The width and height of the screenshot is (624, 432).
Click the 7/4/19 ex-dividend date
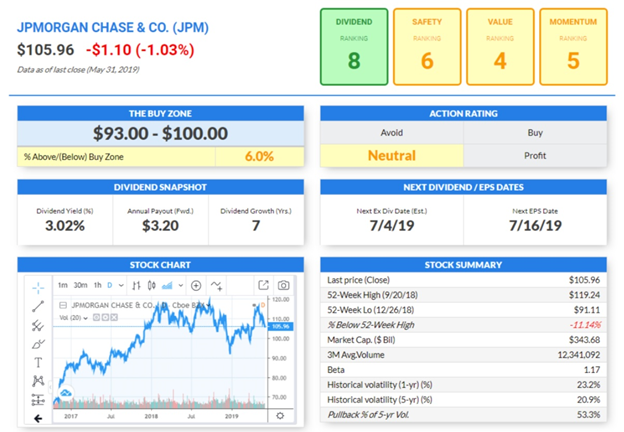[392, 226]
